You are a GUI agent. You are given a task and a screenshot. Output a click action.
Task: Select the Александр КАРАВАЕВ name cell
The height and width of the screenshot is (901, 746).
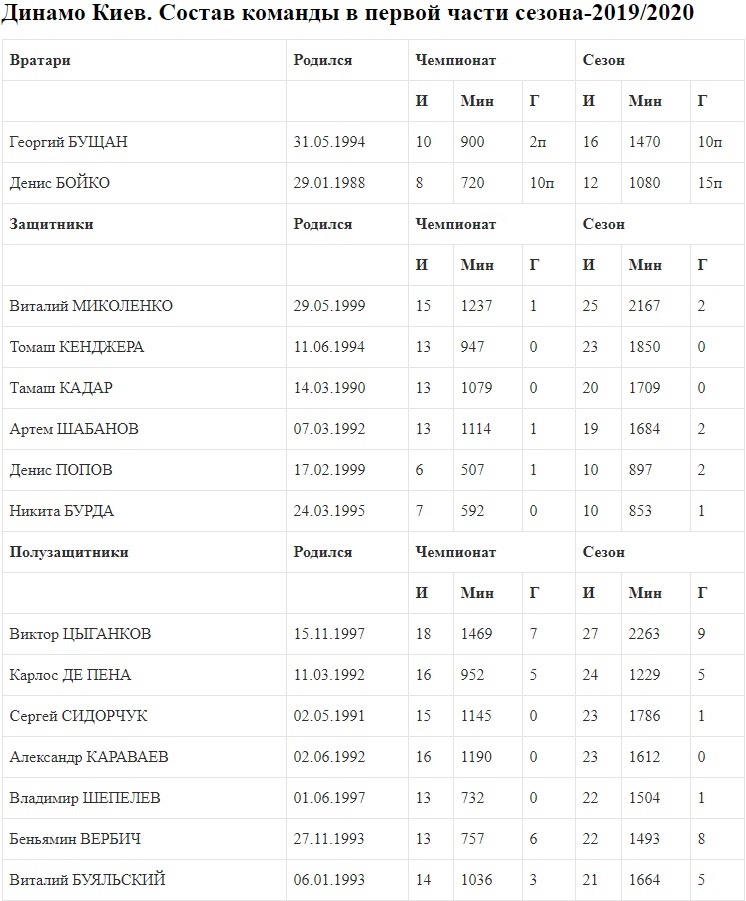(89, 757)
